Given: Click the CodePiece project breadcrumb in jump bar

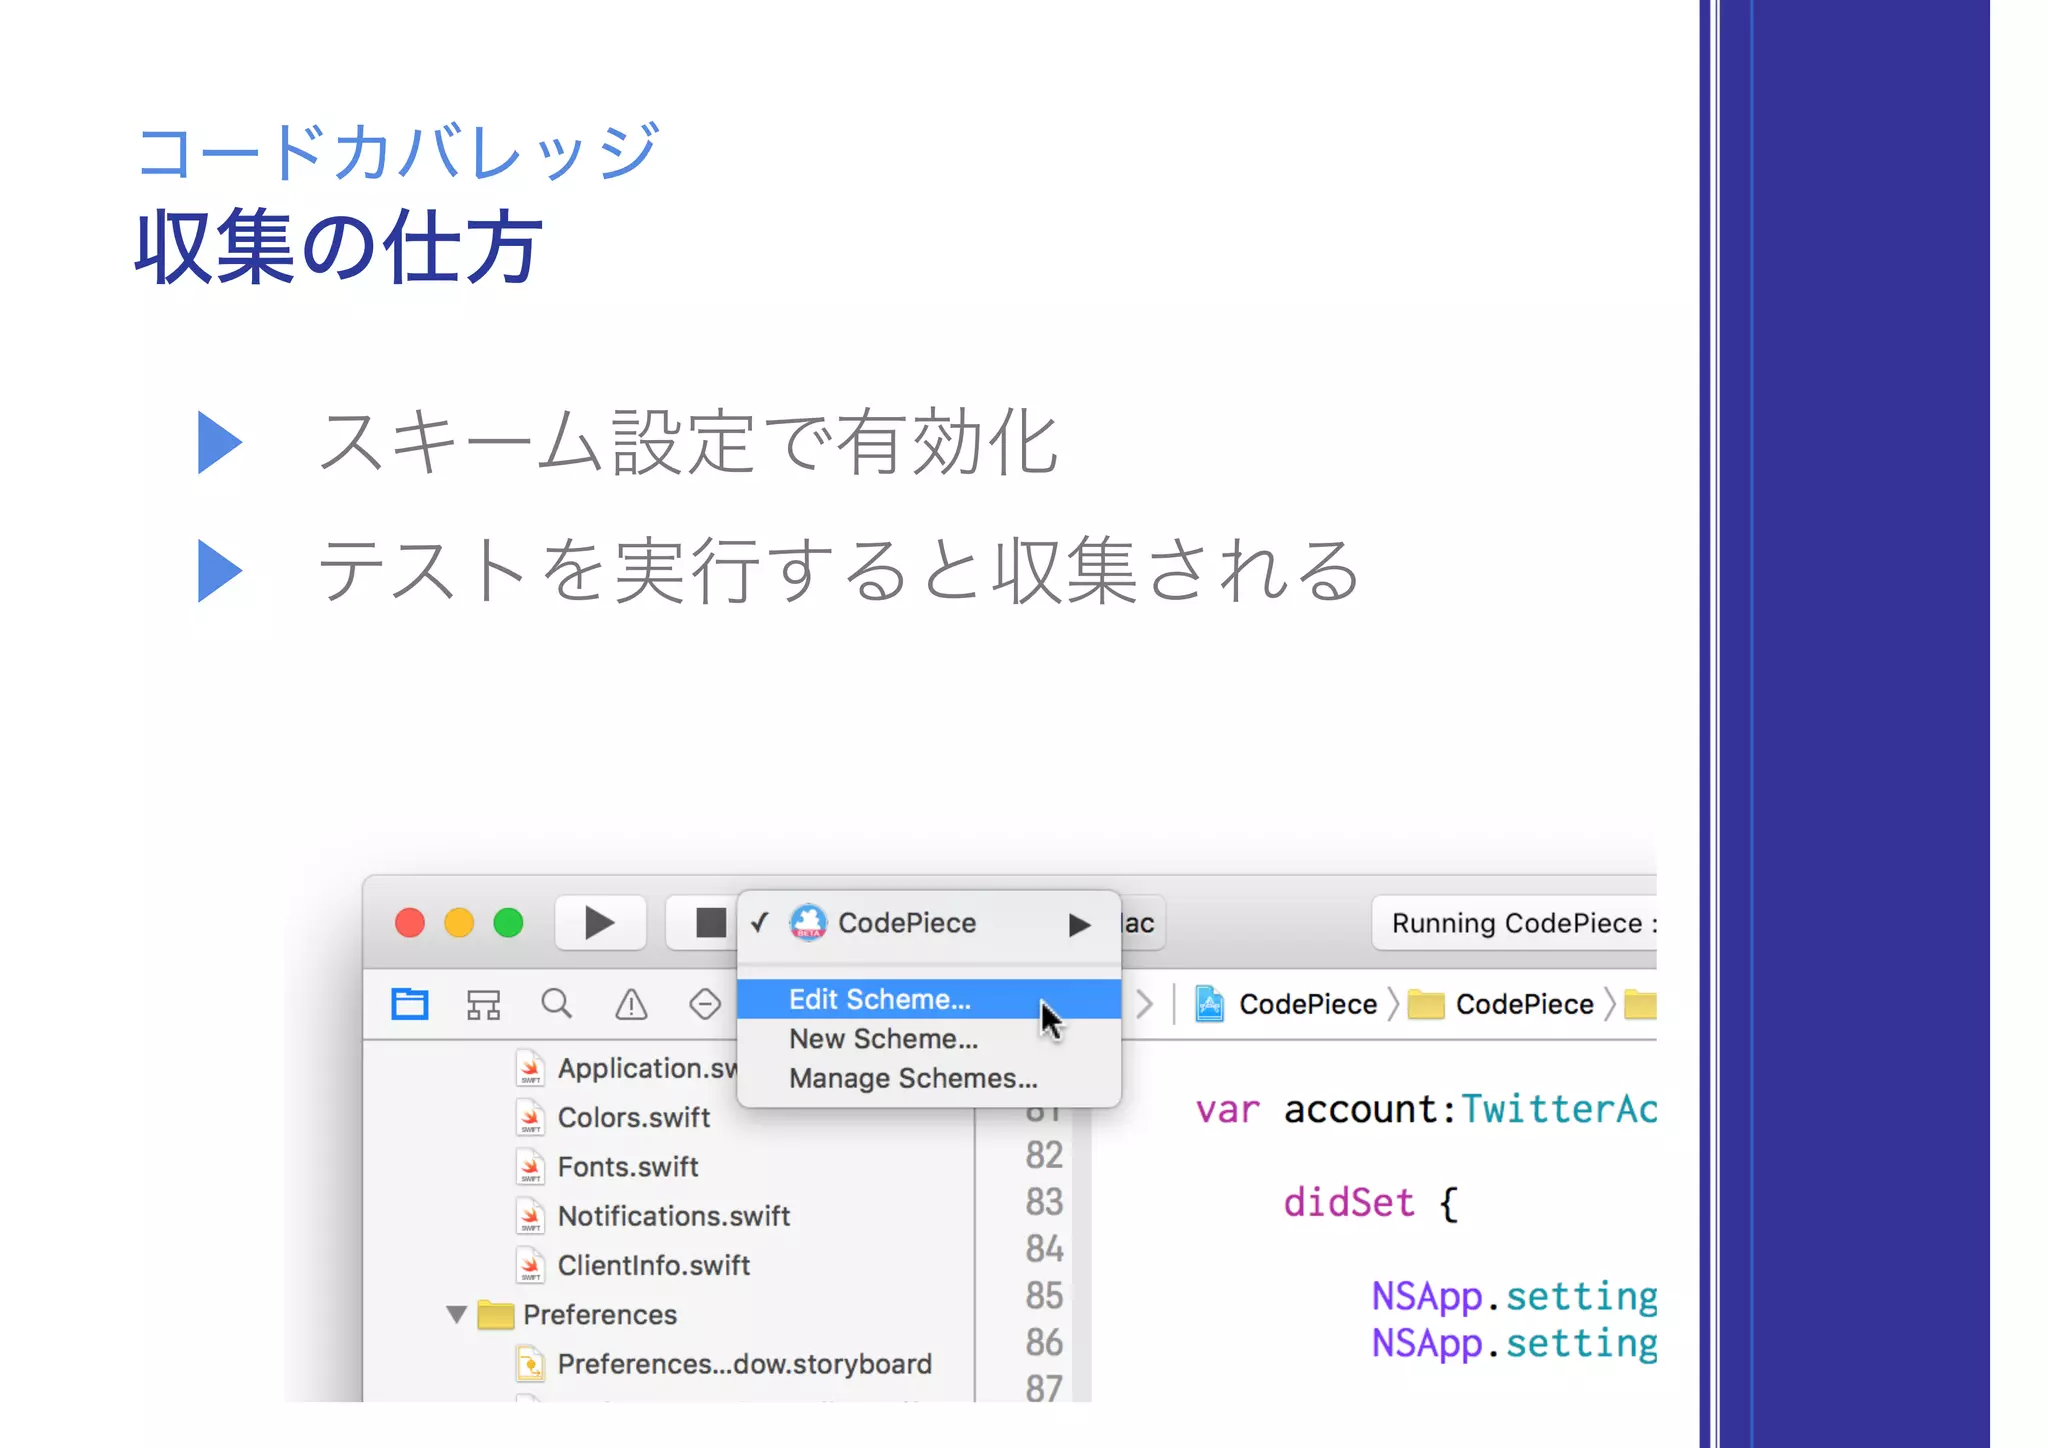Looking at the screenshot, I should click(x=1308, y=1004).
